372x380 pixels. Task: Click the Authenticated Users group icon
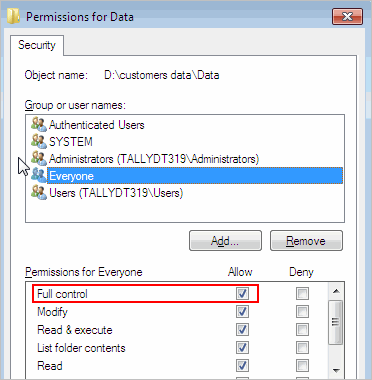coord(39,125)
